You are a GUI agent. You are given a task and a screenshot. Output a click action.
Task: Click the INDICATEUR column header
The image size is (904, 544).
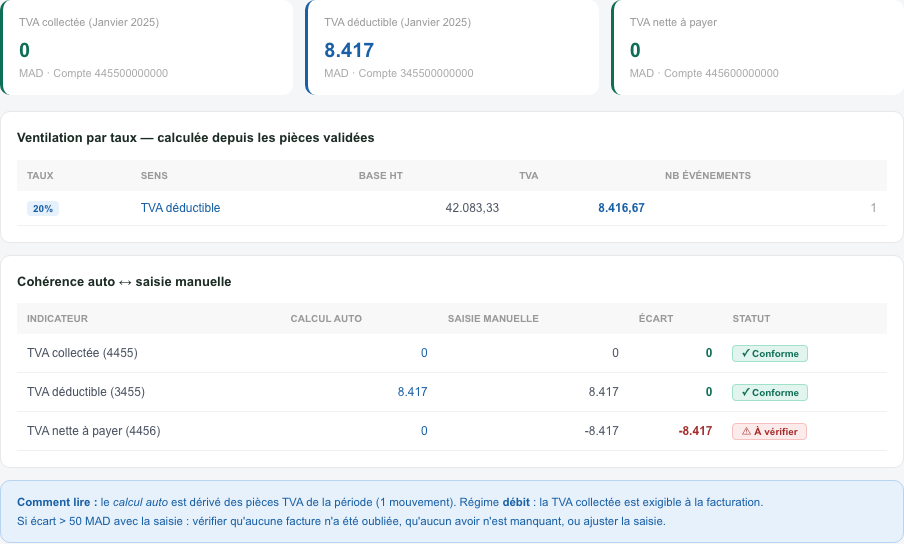[x=57, y=319]
